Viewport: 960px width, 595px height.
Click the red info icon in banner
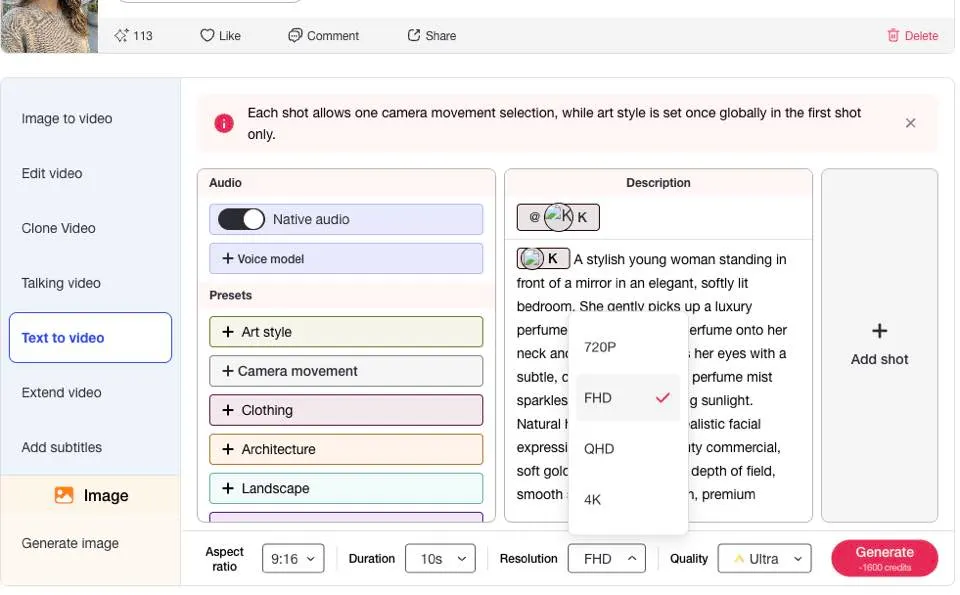[224, 123]
